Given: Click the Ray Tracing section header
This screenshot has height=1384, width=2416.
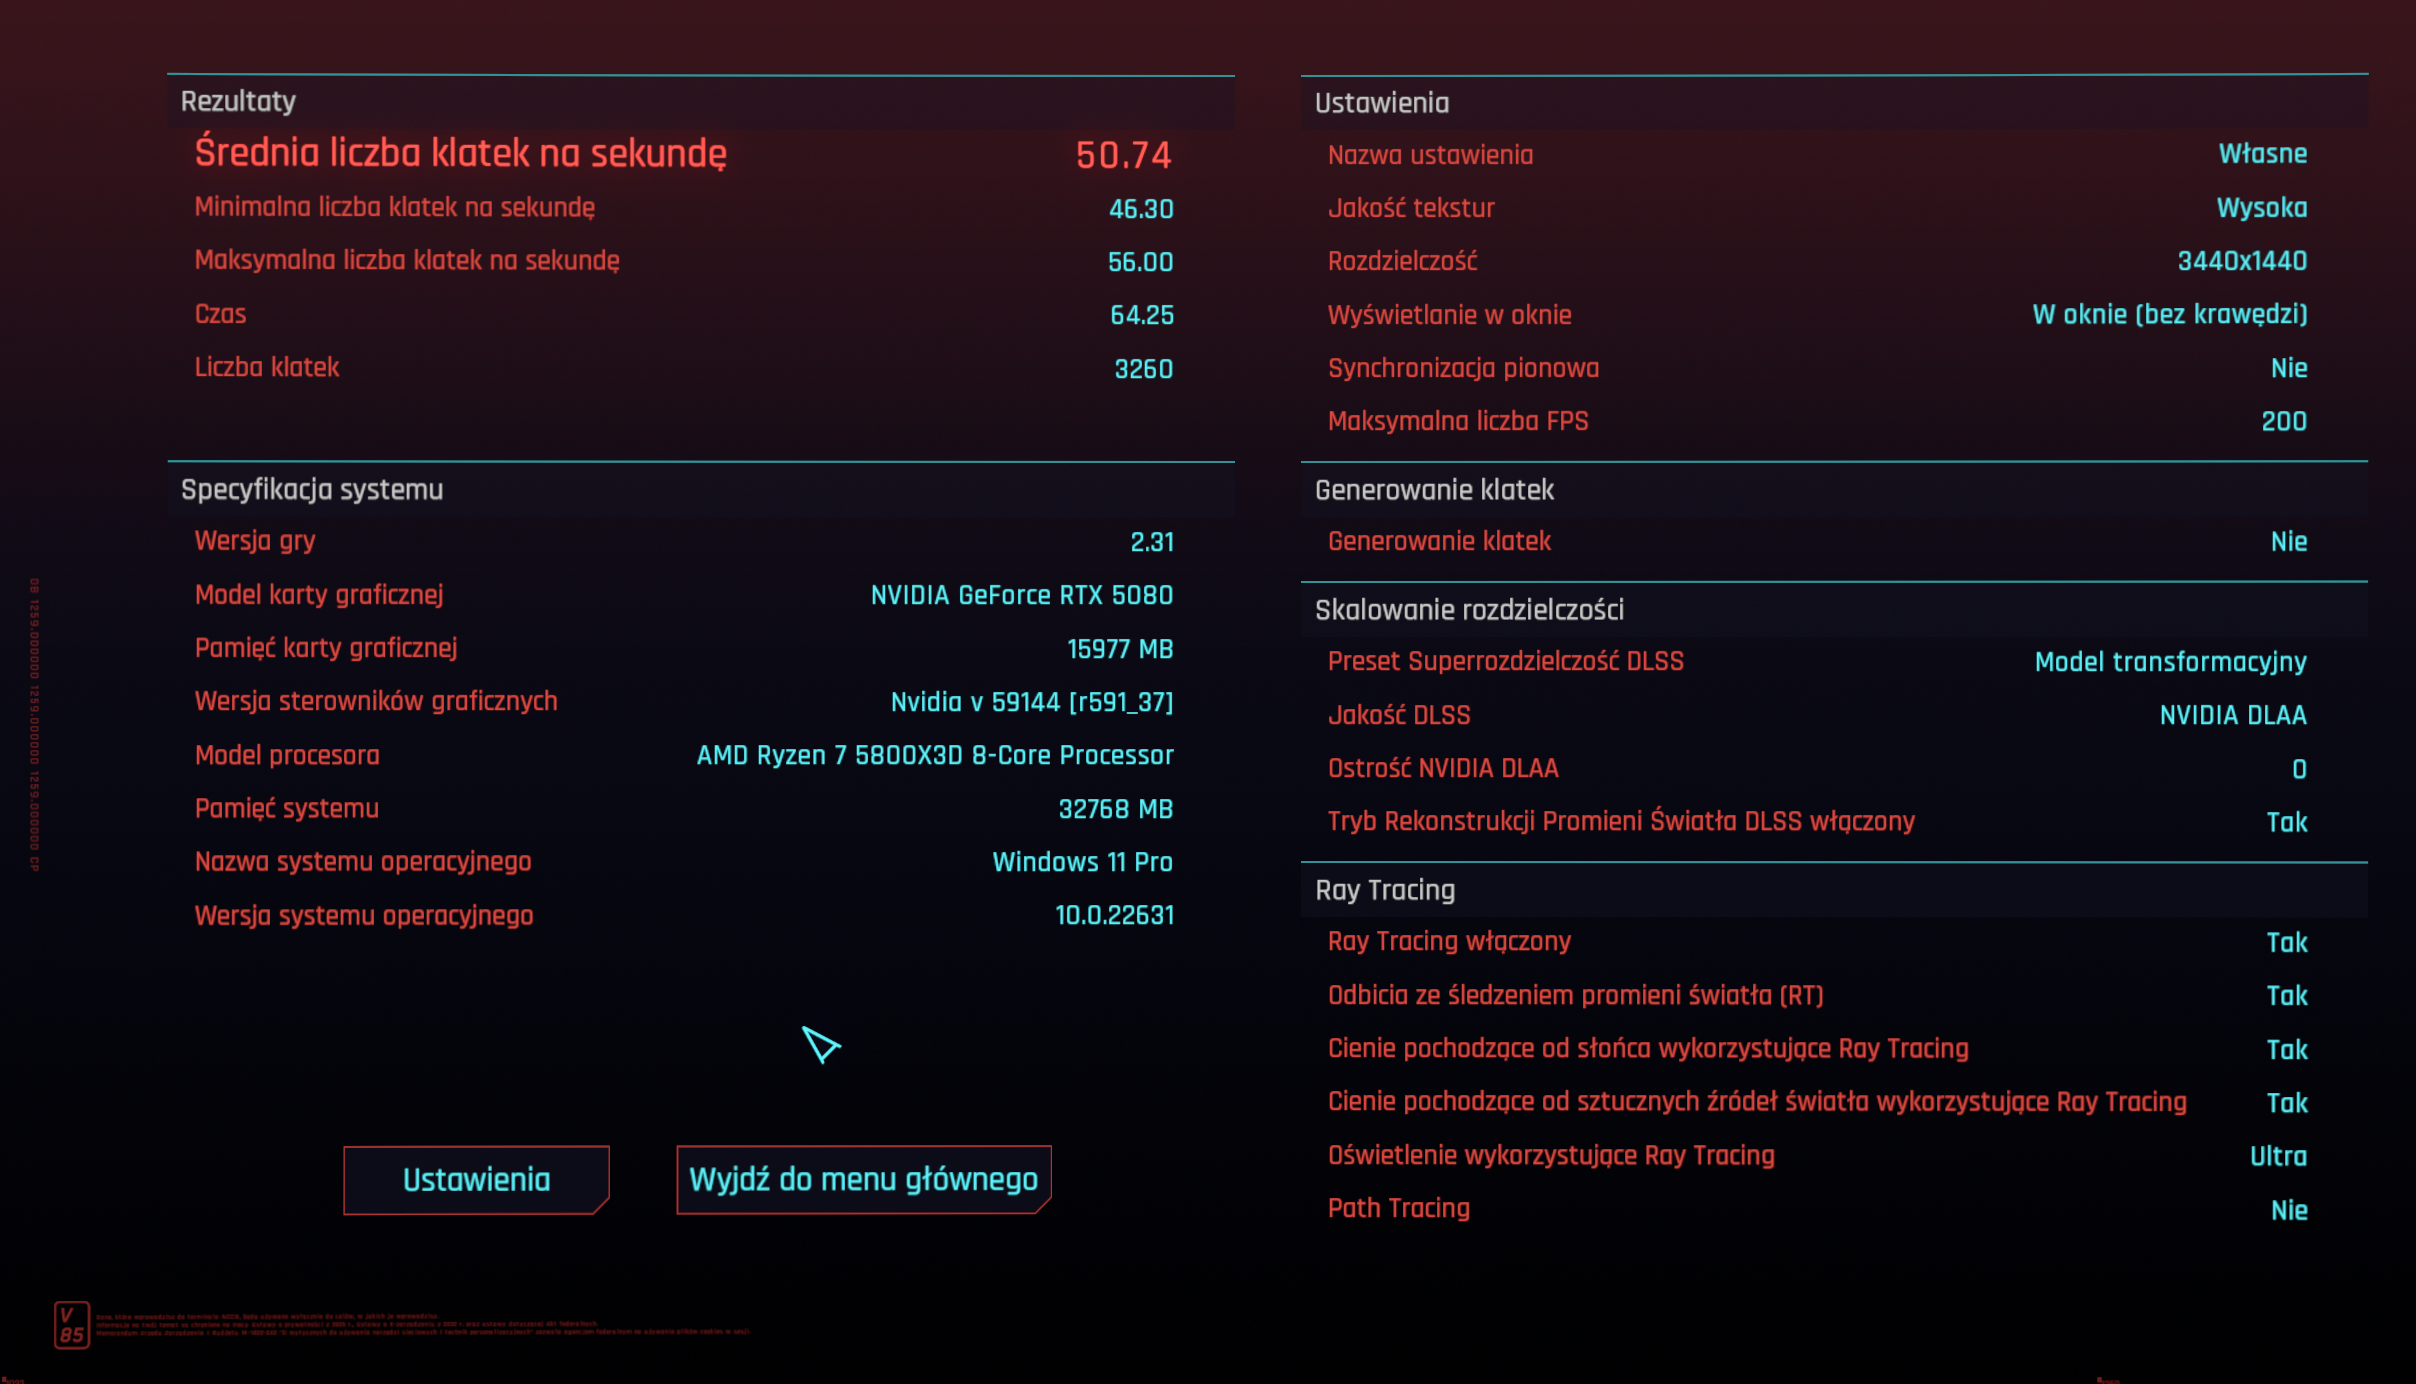Looking at the screenshot, I should click(x=1384, y=890).
